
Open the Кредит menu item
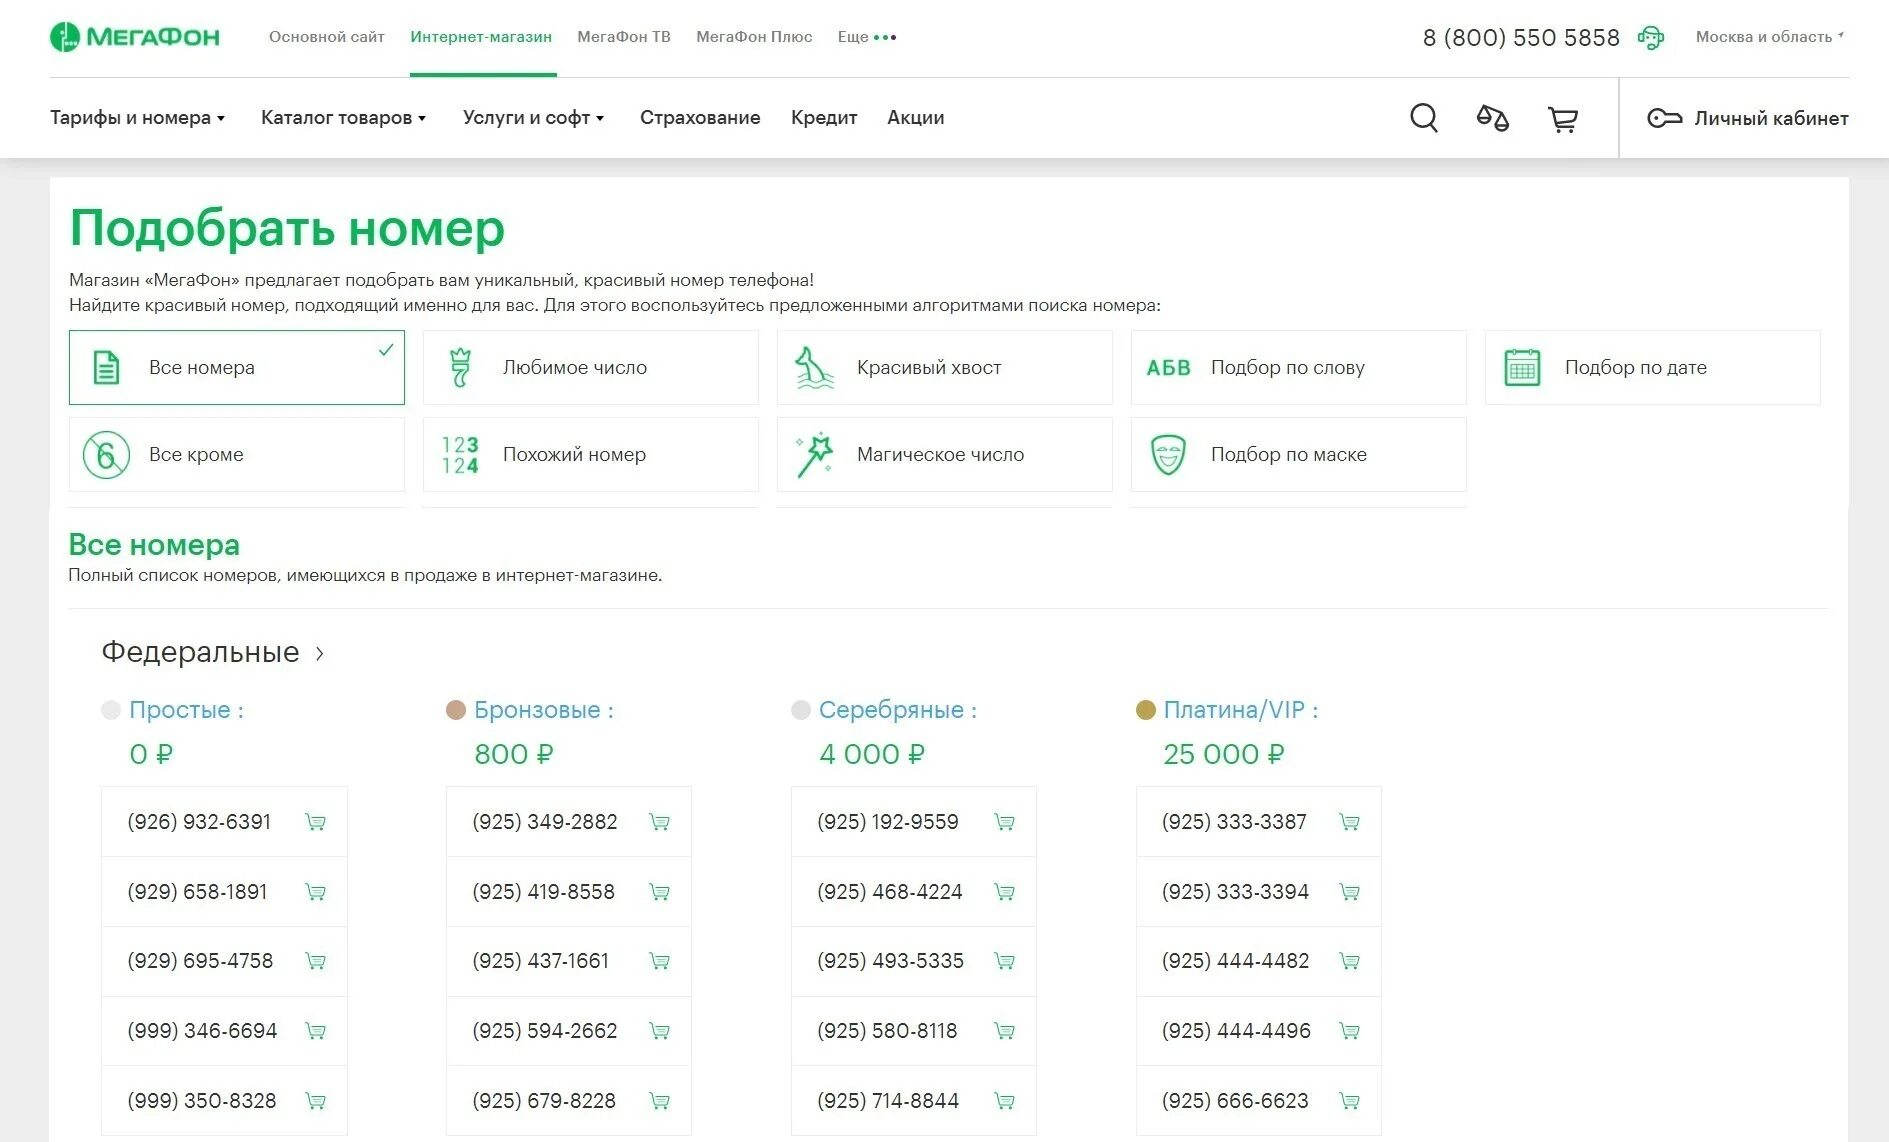click(x=824, y=118)
